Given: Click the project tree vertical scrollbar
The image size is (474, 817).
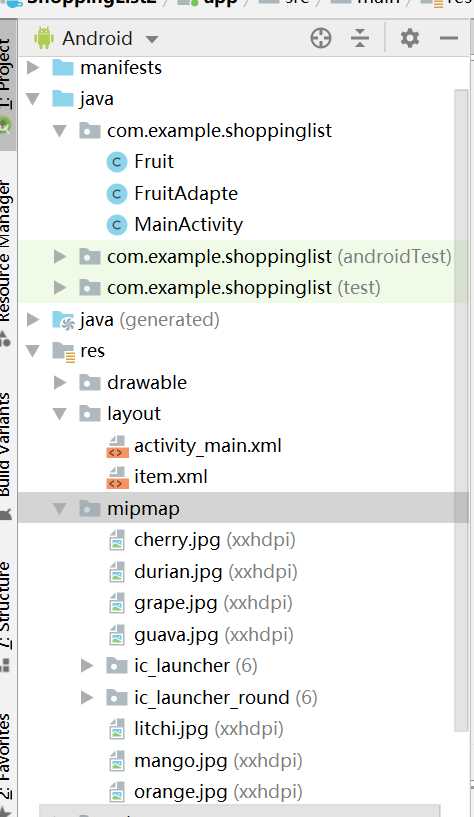Looking at the screenshot, I should point(461,406).
